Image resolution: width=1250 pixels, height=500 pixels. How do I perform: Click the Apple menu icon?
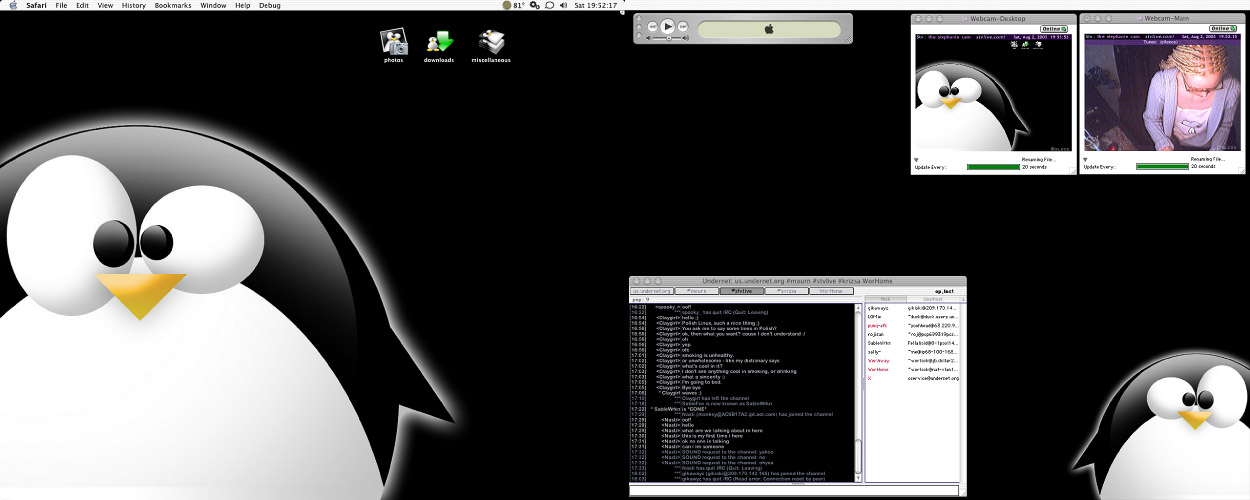(x=13, y=6)
